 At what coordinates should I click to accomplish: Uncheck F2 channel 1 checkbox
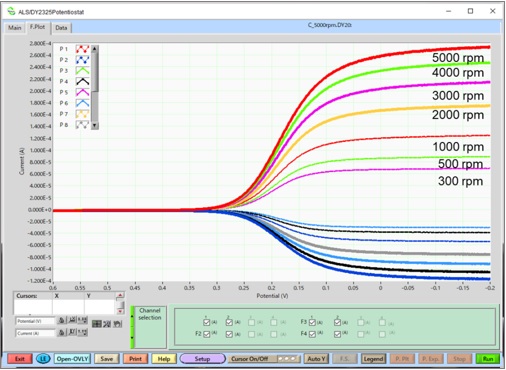[206, 334]
